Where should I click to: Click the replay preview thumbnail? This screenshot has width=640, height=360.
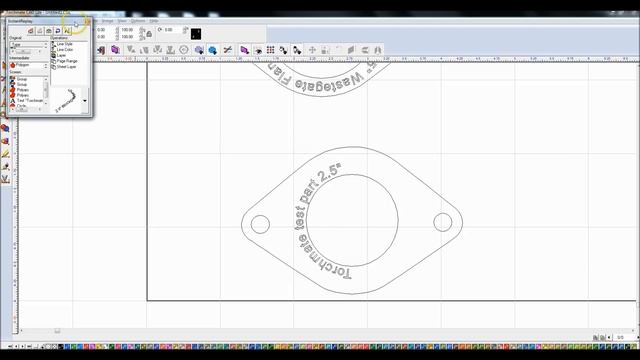click(x=66, y=101)
